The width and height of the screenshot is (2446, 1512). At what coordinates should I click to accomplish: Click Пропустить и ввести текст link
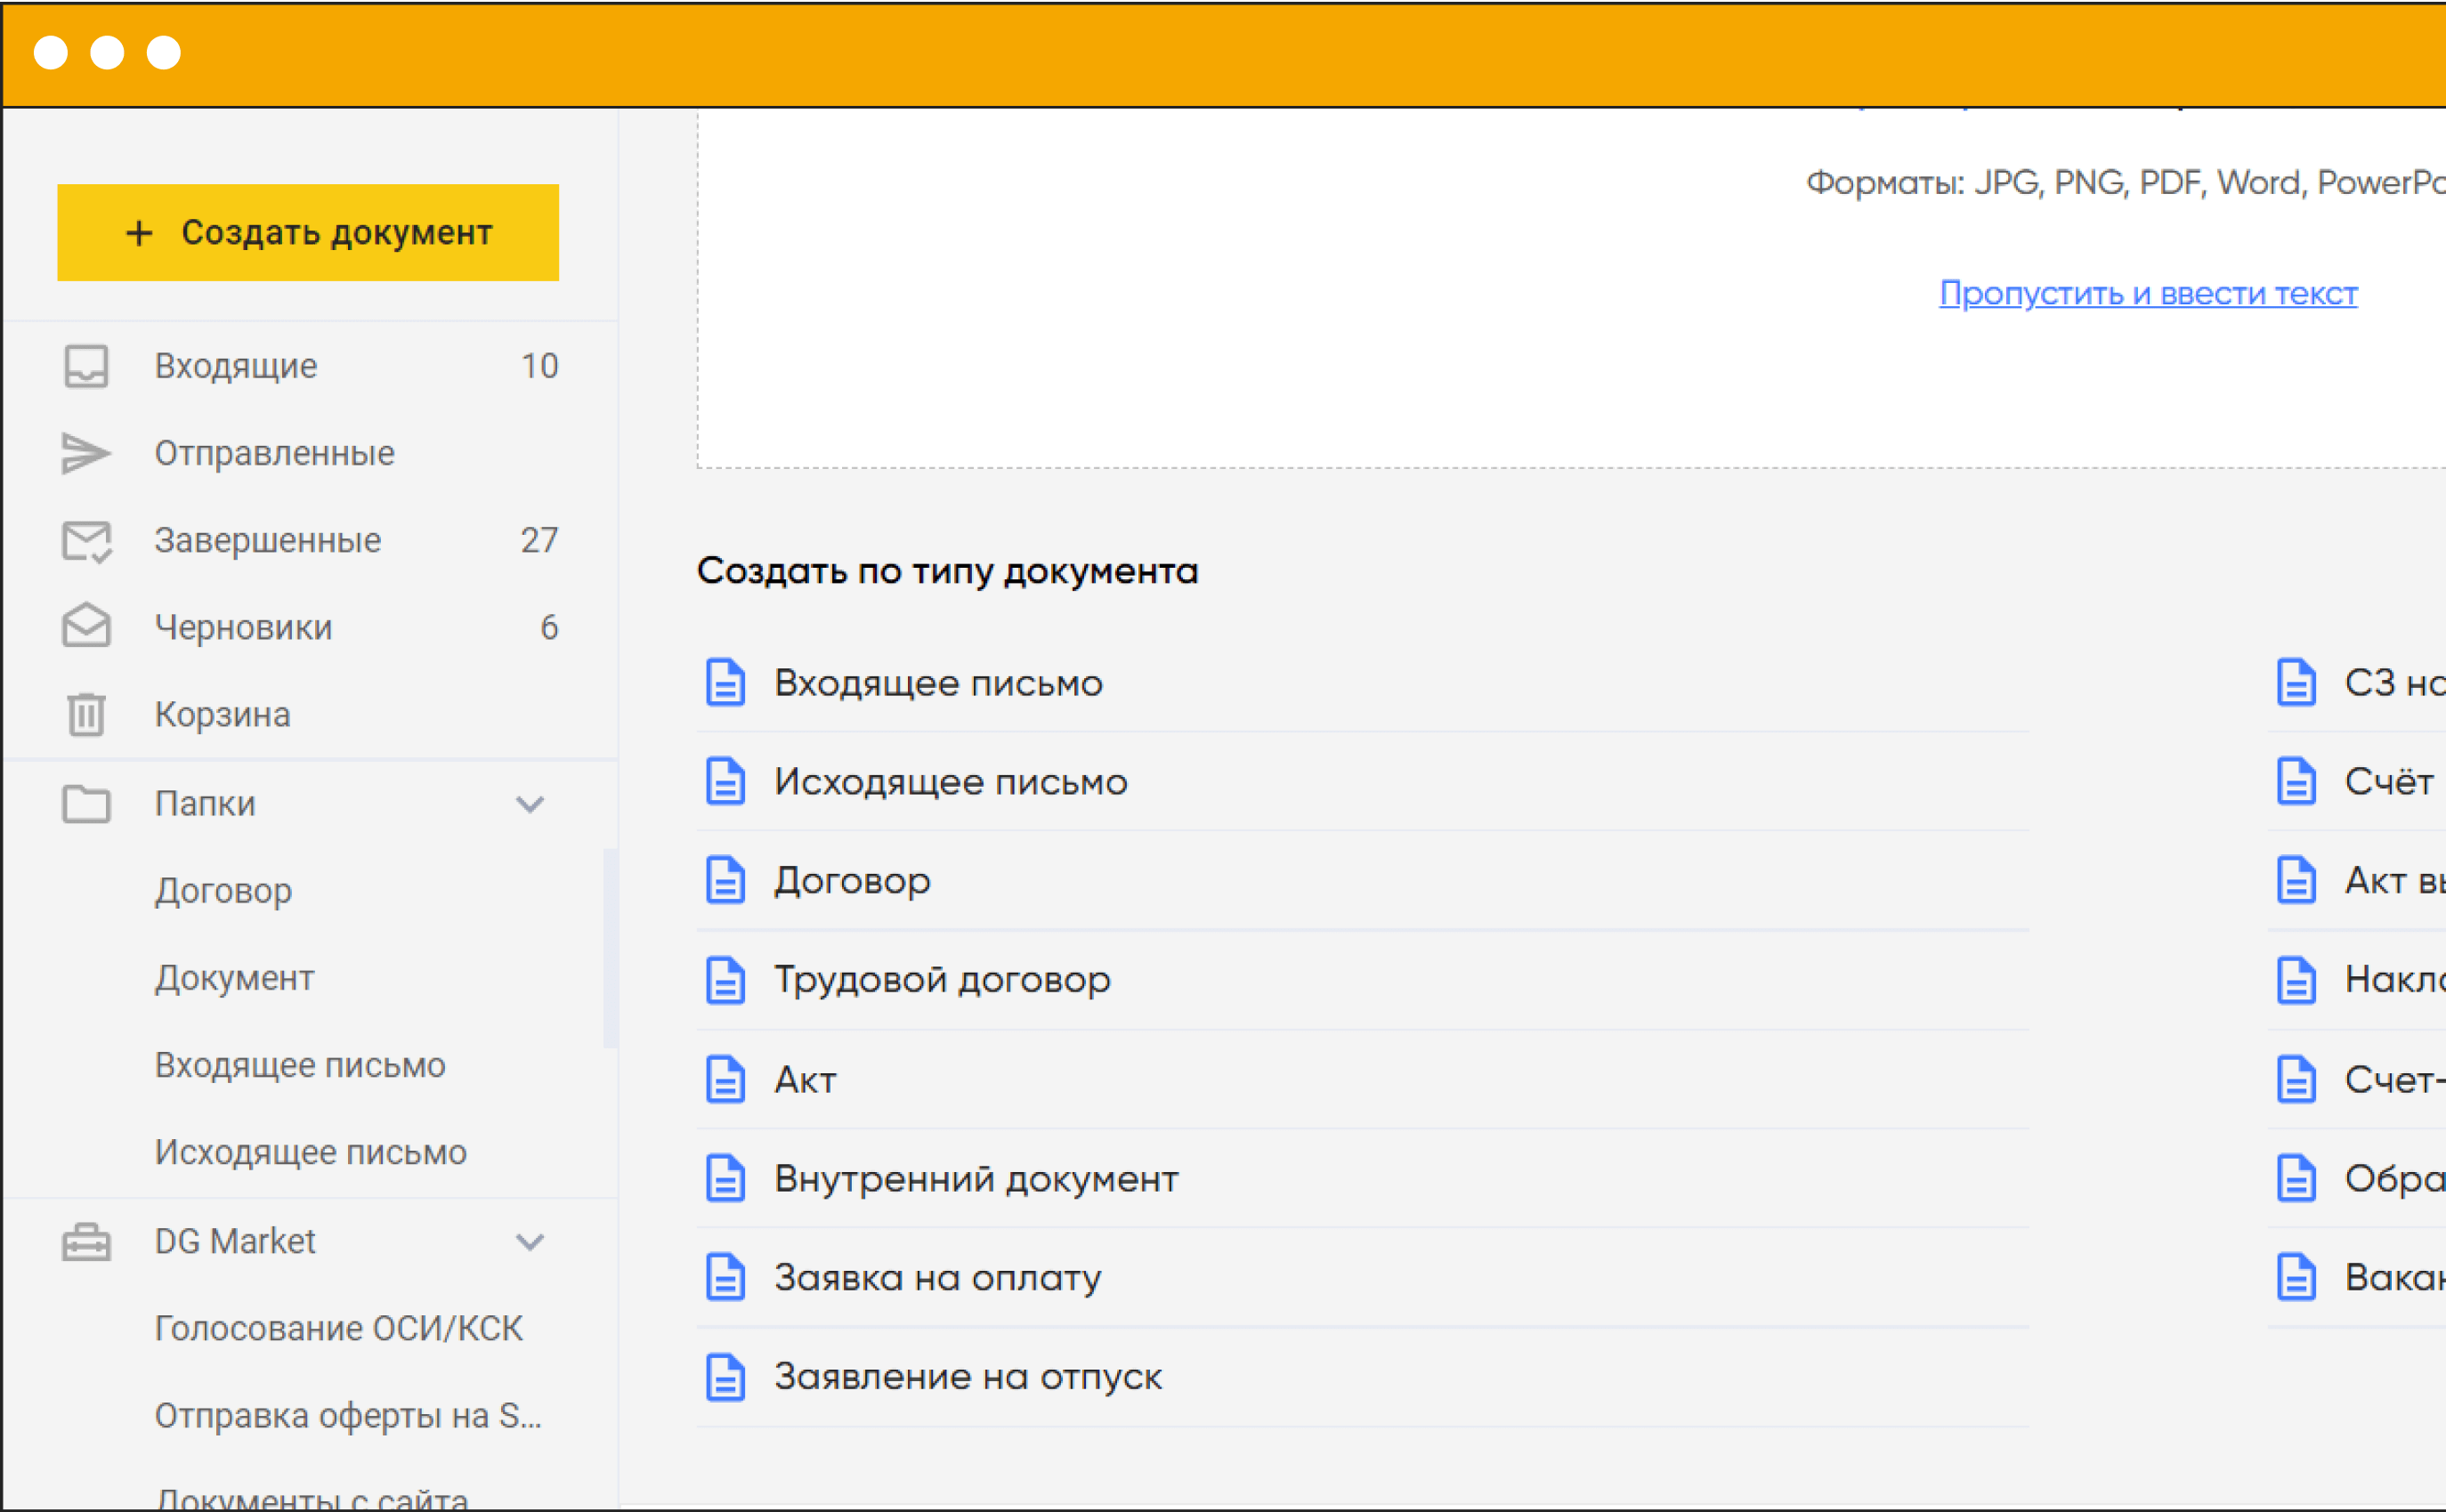[2148, 293]
